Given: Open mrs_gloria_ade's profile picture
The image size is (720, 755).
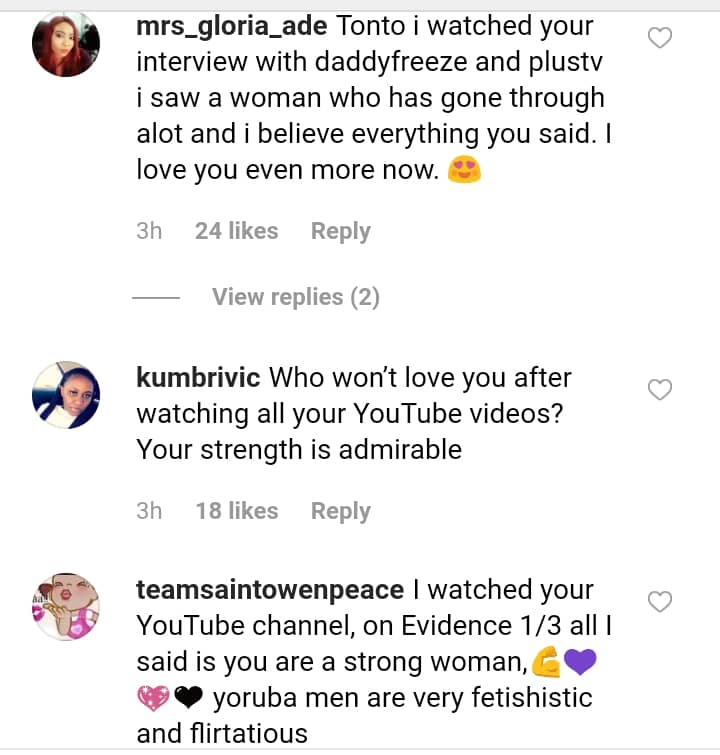Looking at the screenshot, I should click(x=66, y=44).
